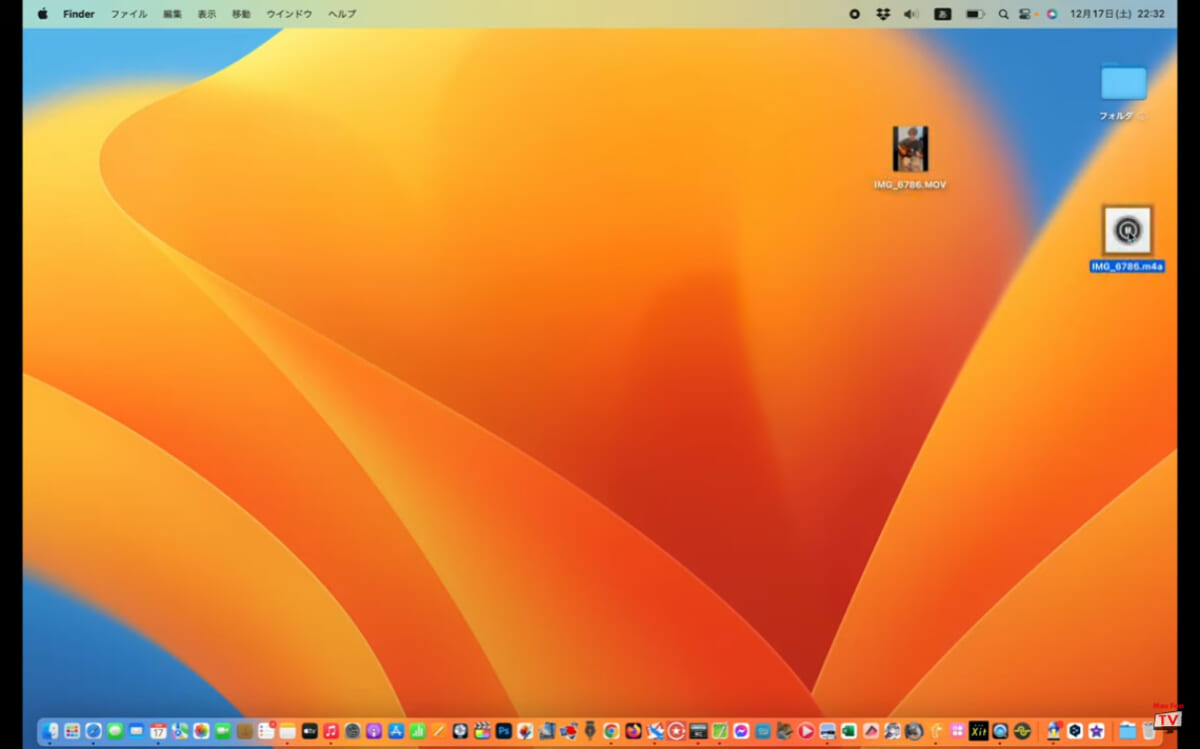1200x749 pixels.
Task: Launch Final Cut Pro from the Dock
Action: pyautogui.click(x=482, y=731)
